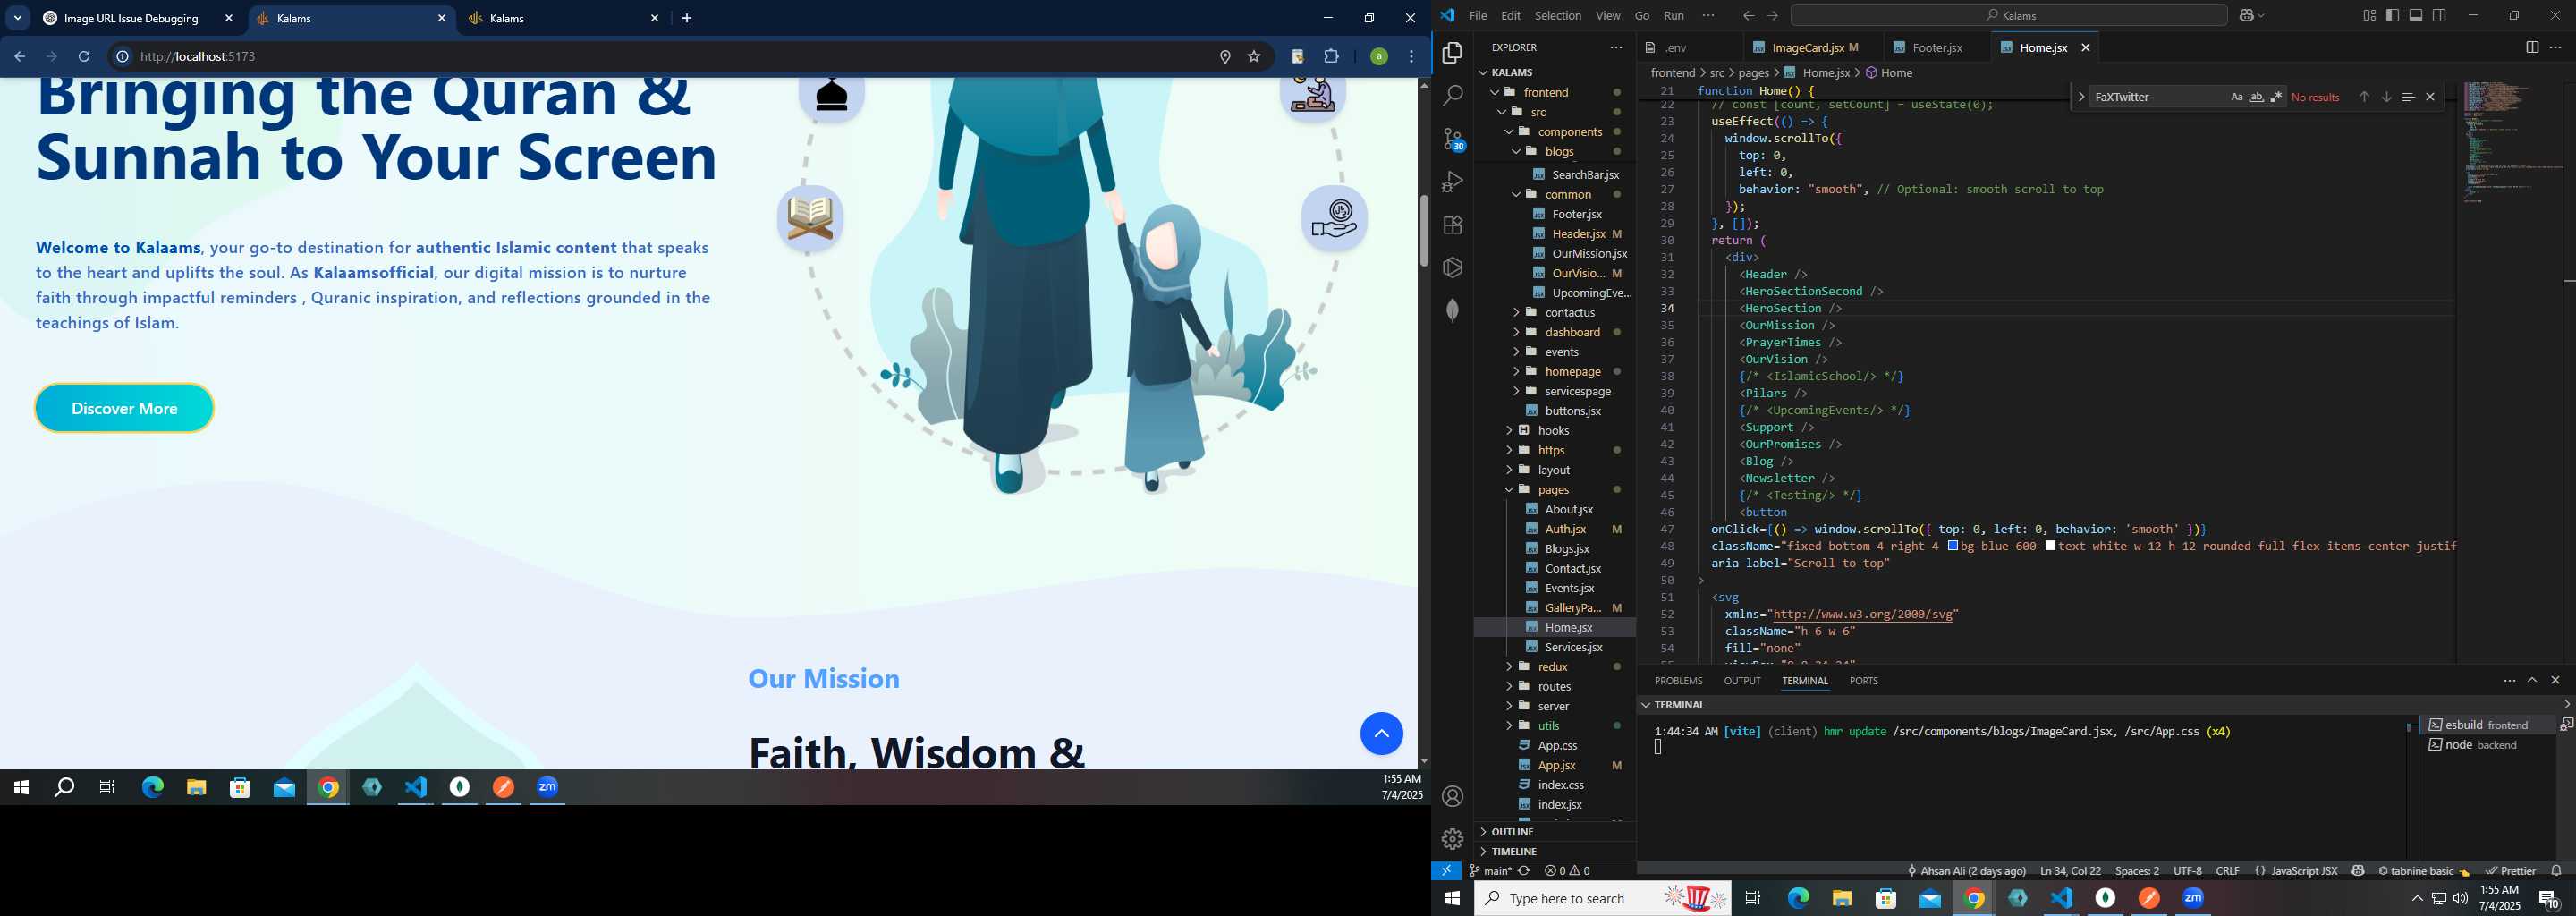Click find in selection icon in find widget

(x=2408, y=97)
